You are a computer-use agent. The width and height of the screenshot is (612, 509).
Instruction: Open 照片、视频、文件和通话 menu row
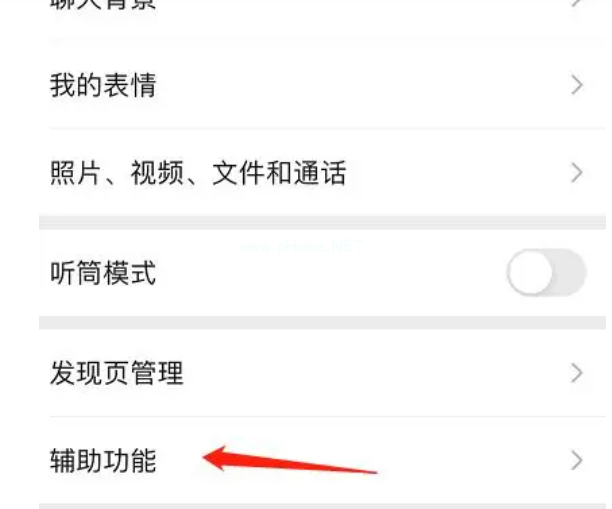pos(322,173)
